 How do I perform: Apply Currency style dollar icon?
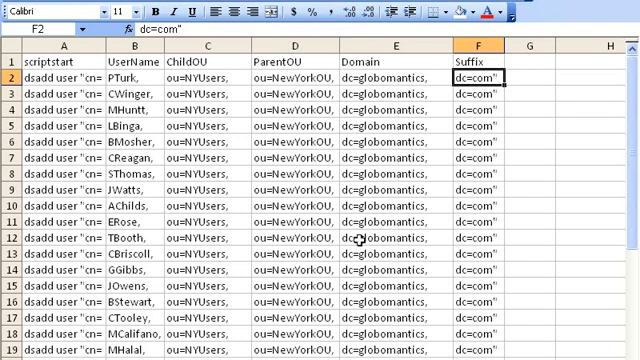(x=293, y=12)
